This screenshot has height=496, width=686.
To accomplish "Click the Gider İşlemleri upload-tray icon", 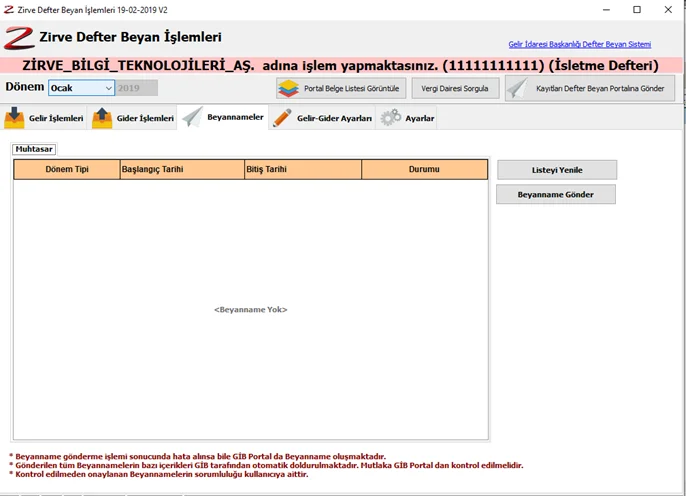I will pyautogui.click(x=102, y=118).
